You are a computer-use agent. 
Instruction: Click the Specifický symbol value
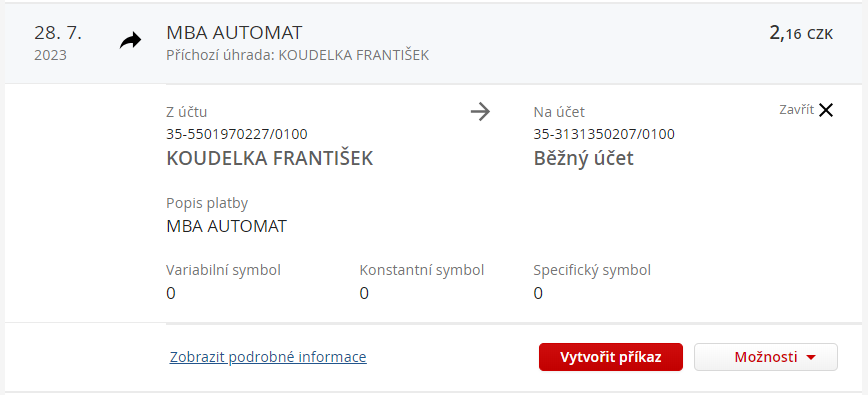538,293
